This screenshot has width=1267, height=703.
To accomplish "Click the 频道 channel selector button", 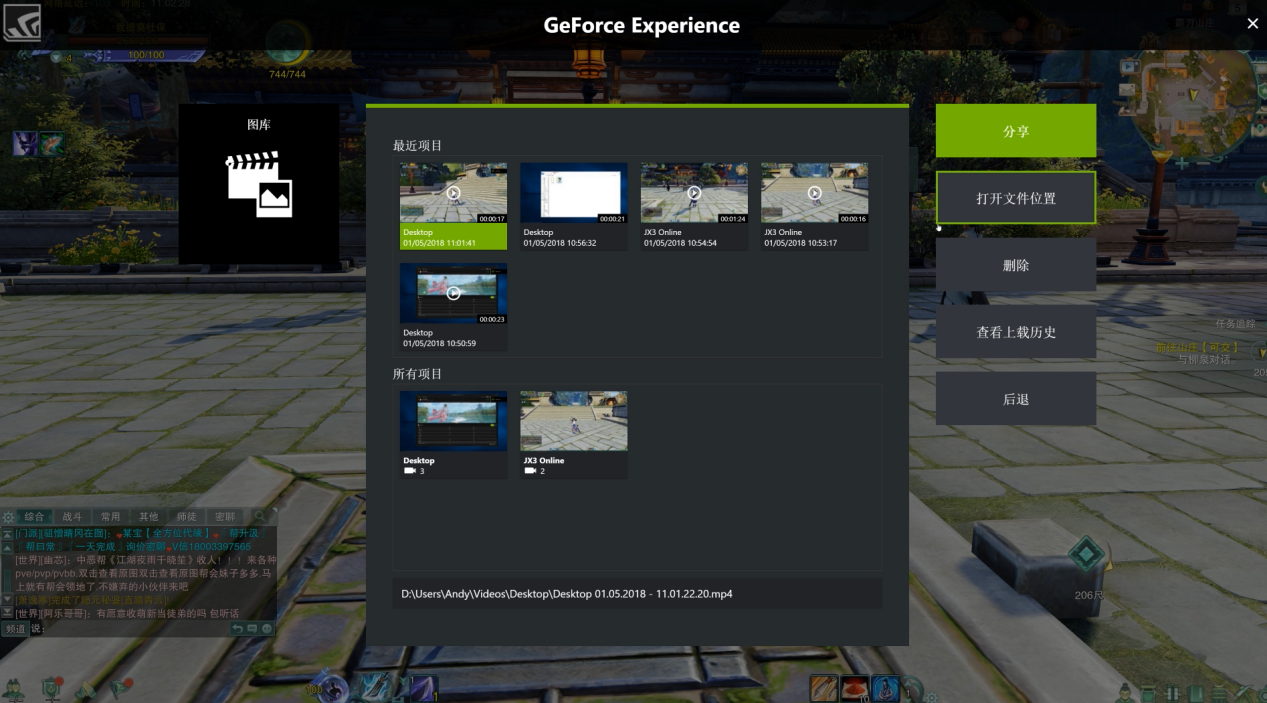I will 14,629.
